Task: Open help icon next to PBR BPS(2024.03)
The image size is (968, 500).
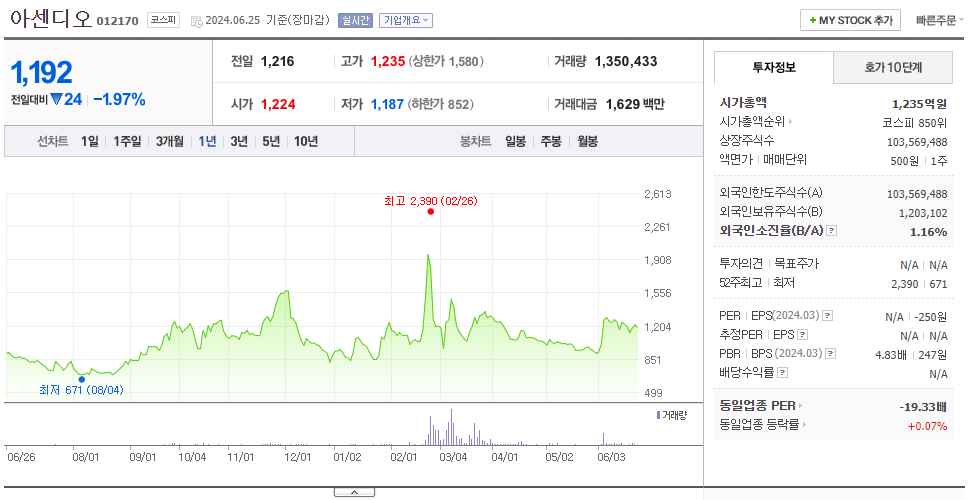Action: click(x=832, y=354)
